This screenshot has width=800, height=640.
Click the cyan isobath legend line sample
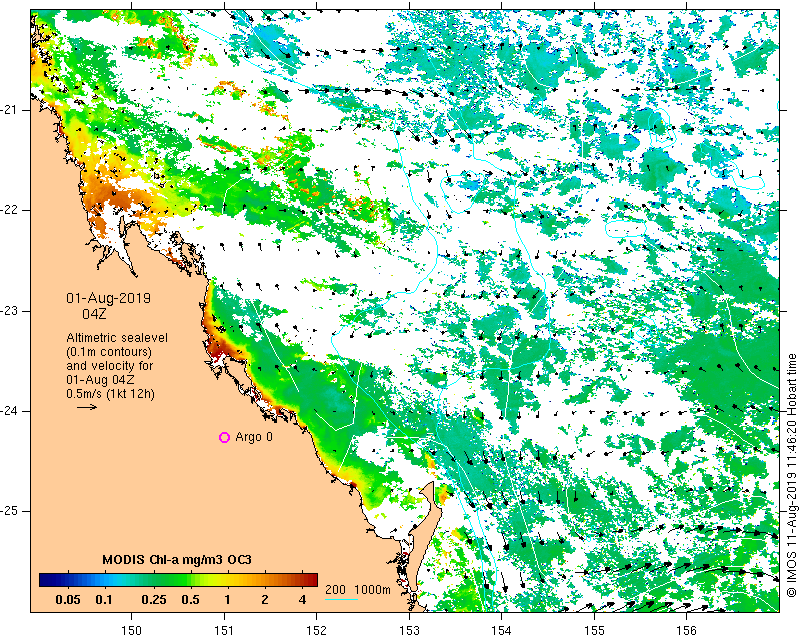tap(341, 599)
